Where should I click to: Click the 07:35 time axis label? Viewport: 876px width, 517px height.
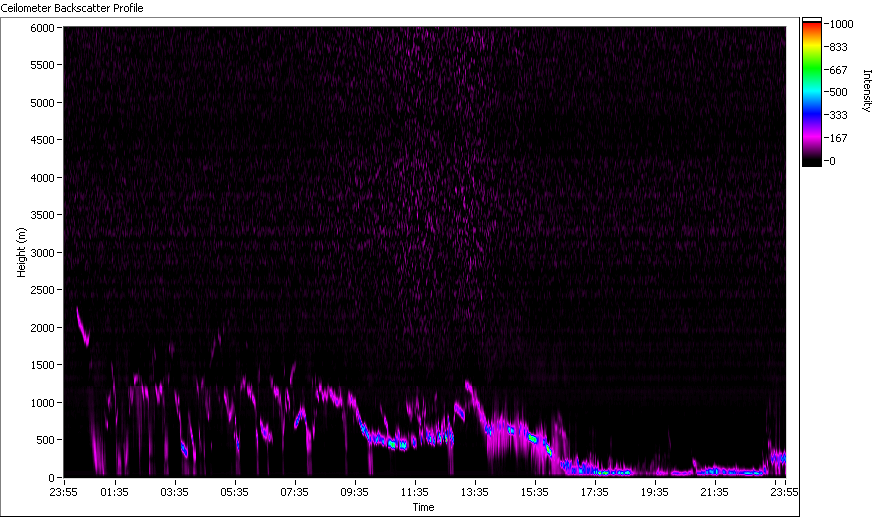(294, 492)
